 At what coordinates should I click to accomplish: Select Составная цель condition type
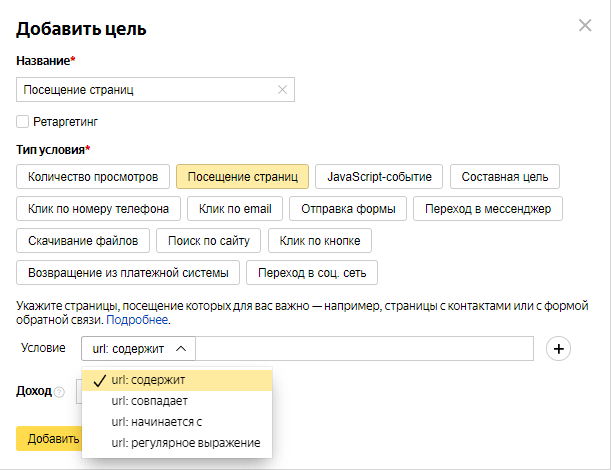point(505,177)
